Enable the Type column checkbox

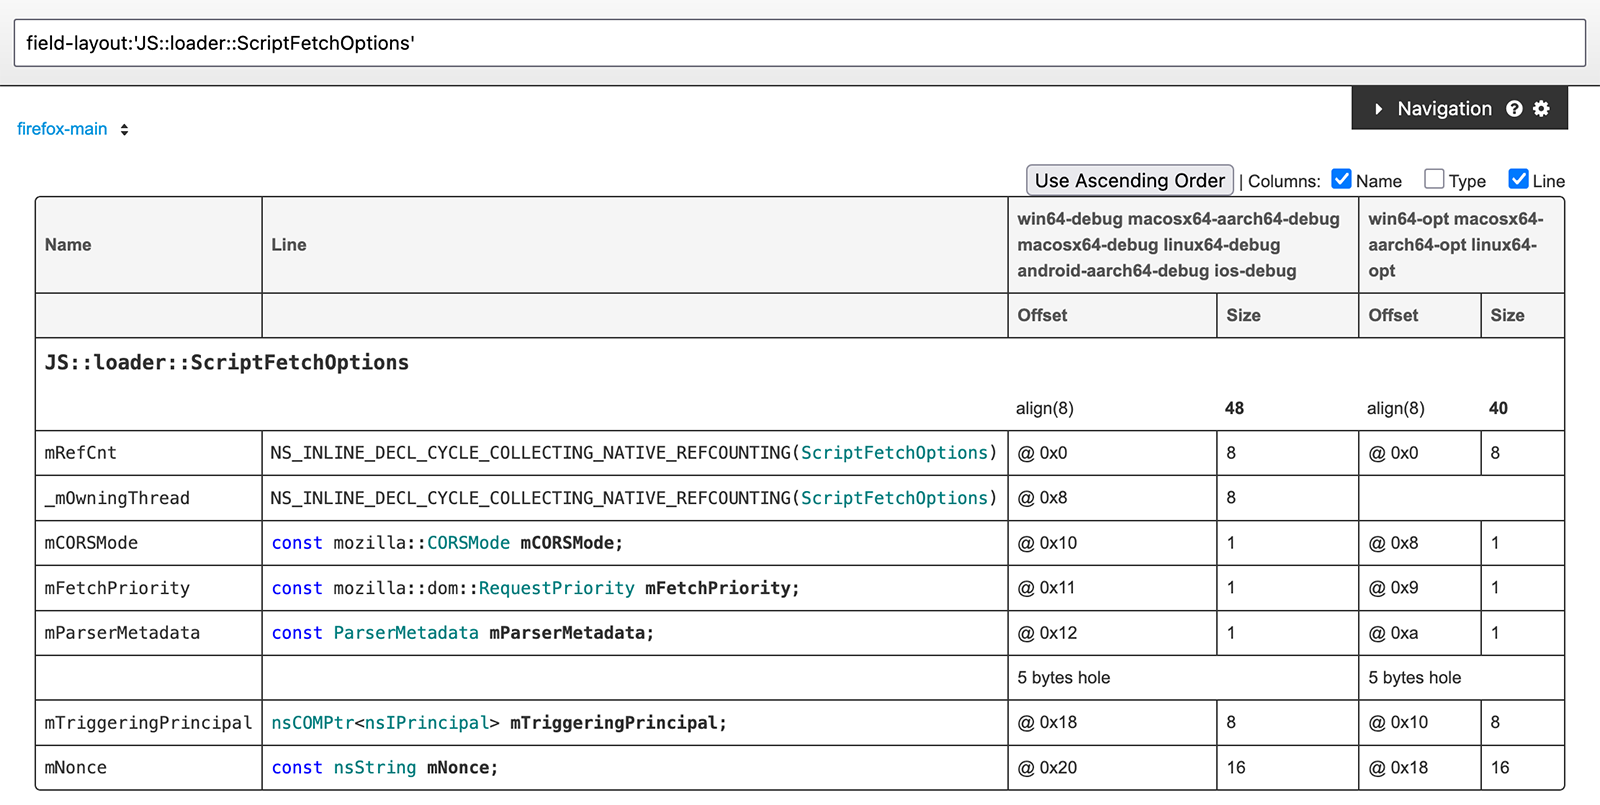[x=1434, y=179]
